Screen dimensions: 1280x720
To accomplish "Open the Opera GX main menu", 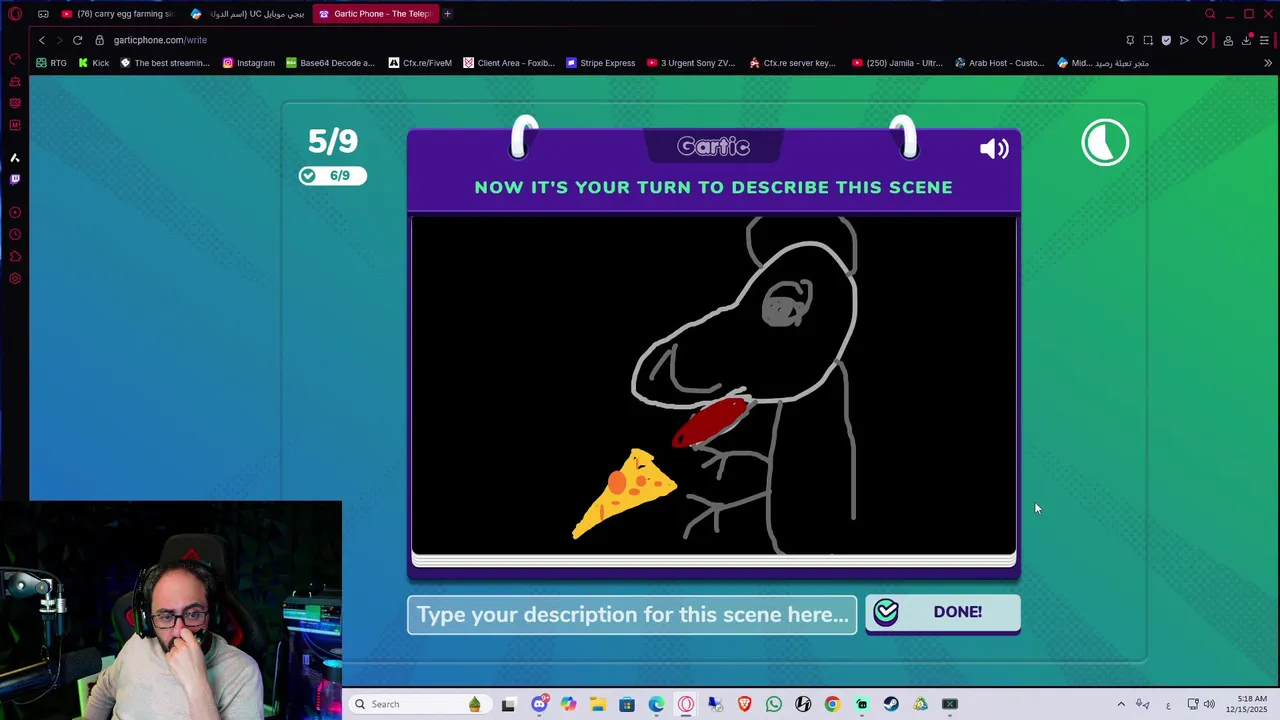I will coord(15,14).
